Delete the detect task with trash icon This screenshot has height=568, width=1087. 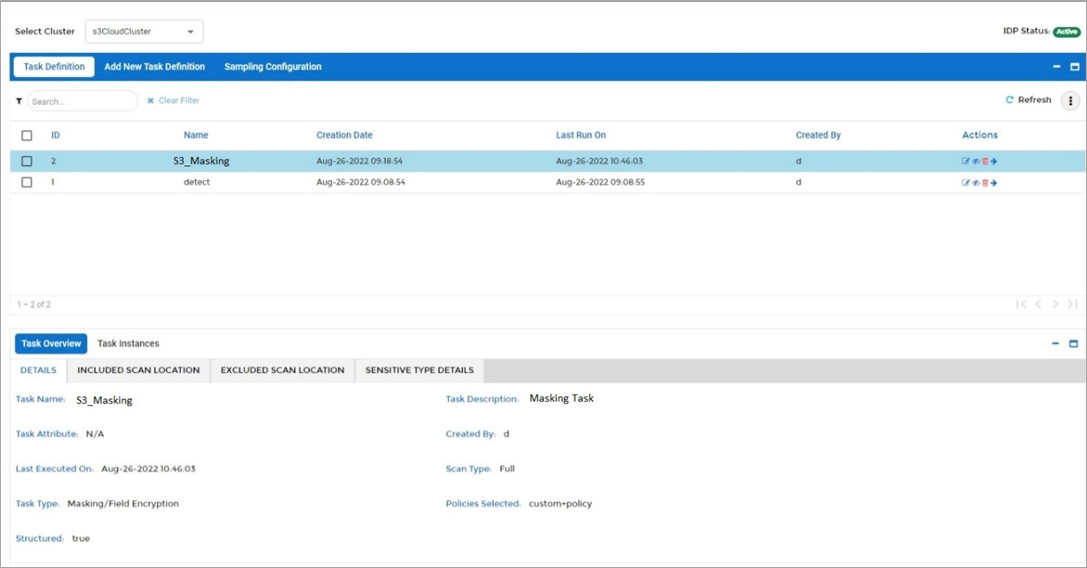pyautogui.click(x=984, y=183)
